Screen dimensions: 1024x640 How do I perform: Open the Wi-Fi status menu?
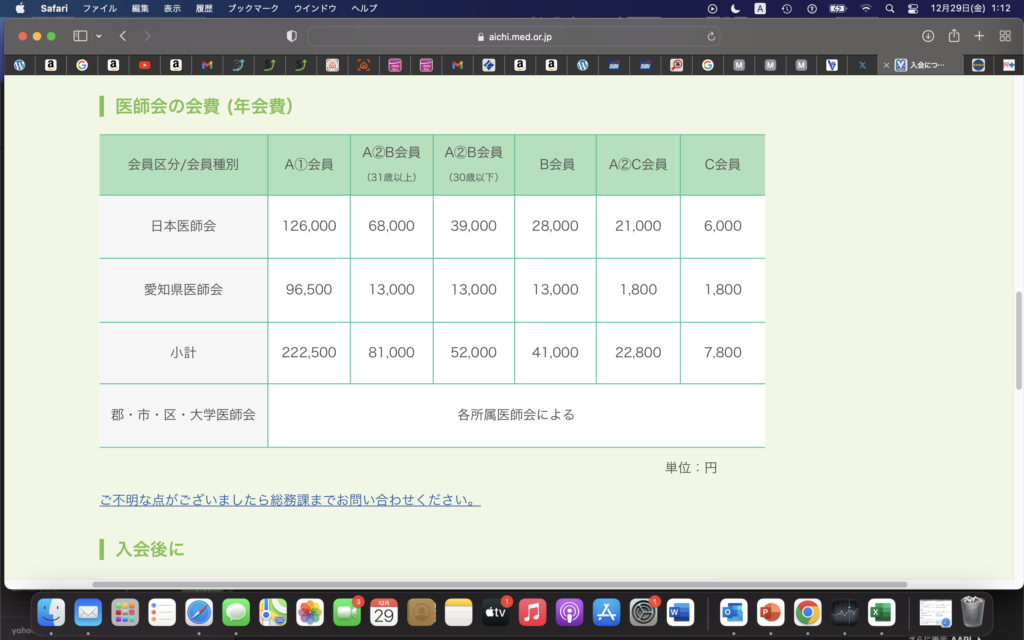tap(865, 8)
